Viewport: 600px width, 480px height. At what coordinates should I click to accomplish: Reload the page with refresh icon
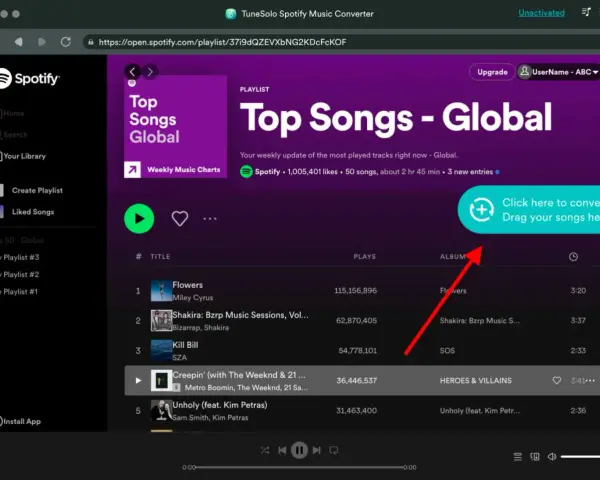point(66,42)
